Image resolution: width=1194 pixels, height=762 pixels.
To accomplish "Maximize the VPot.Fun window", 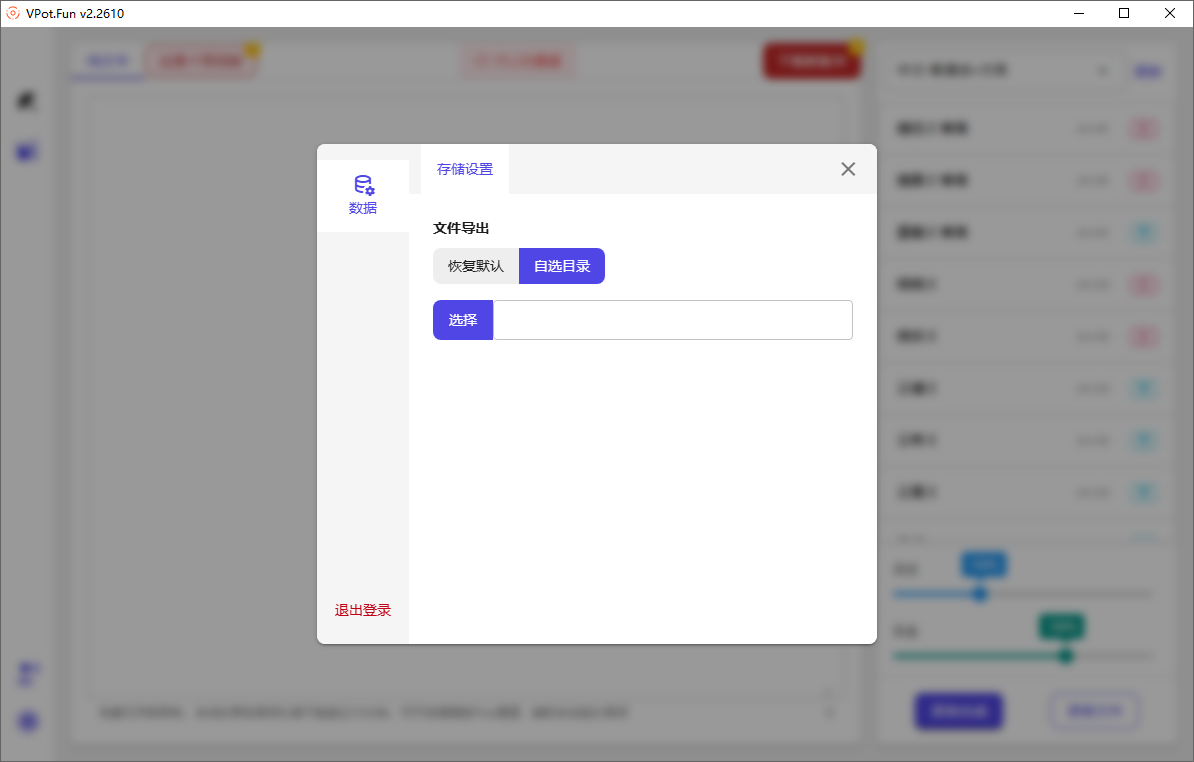I will click(x=1124, y=13).
